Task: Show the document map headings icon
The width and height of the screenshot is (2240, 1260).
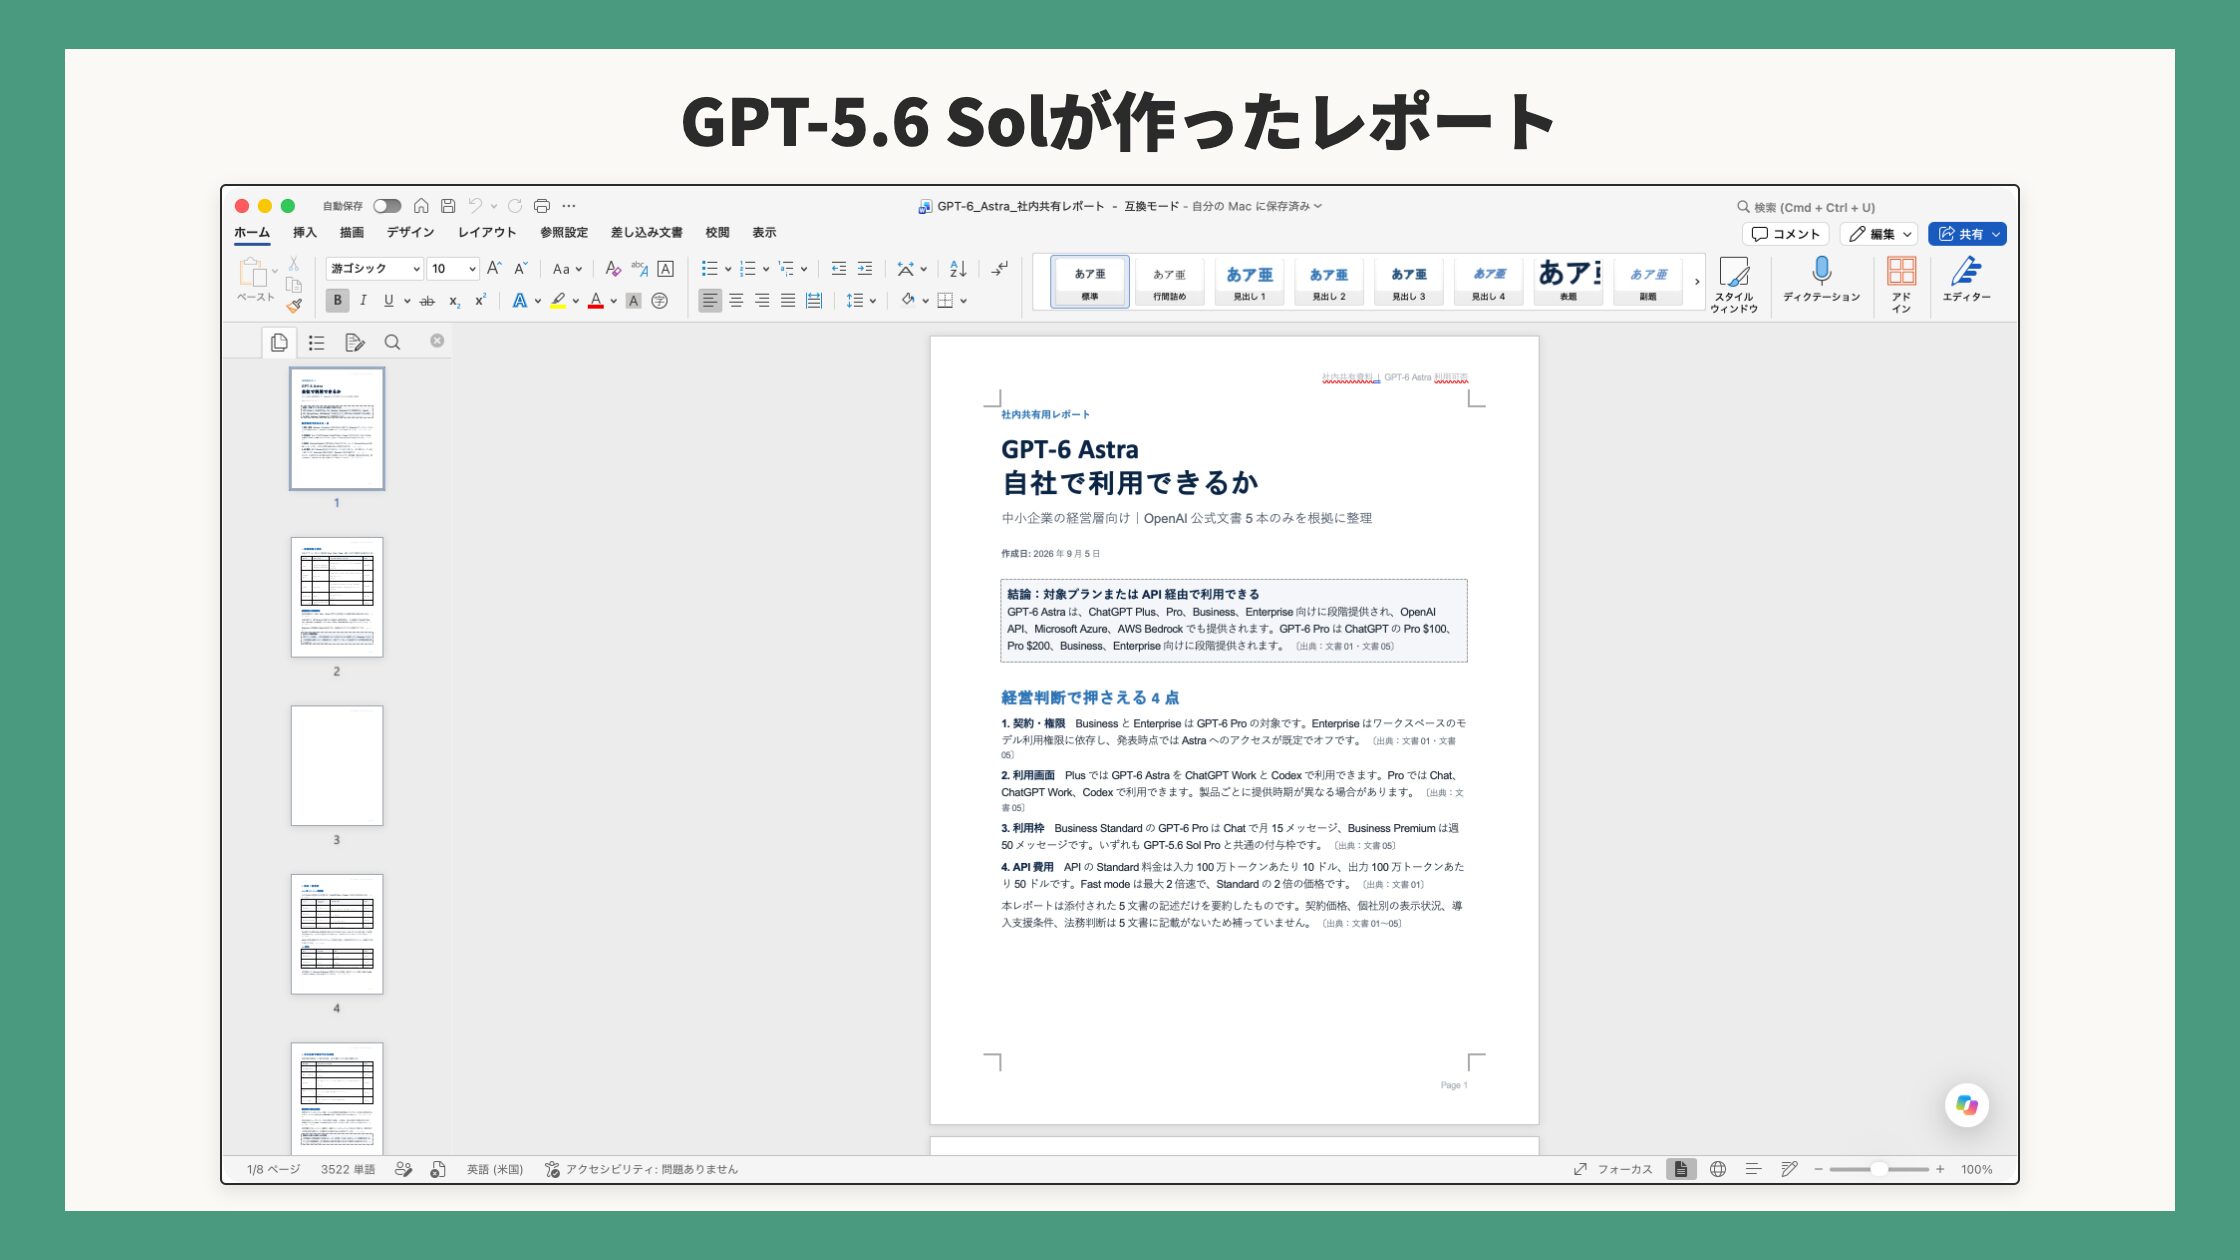Action: 316,342
